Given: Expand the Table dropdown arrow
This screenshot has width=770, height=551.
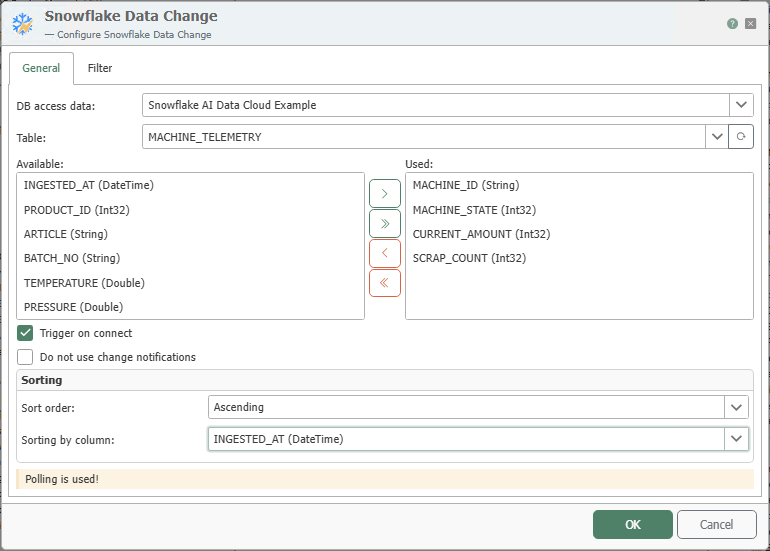Looking at the screenshot, I should 717,137.
